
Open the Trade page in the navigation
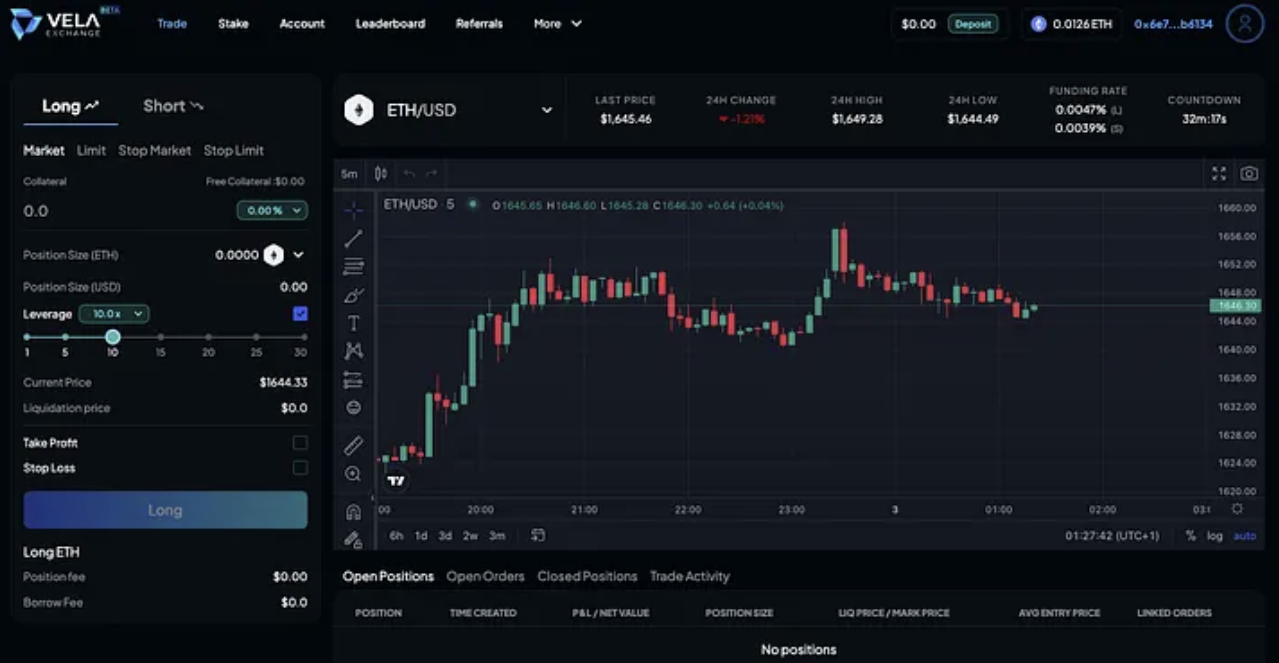[x=172, y=24]
